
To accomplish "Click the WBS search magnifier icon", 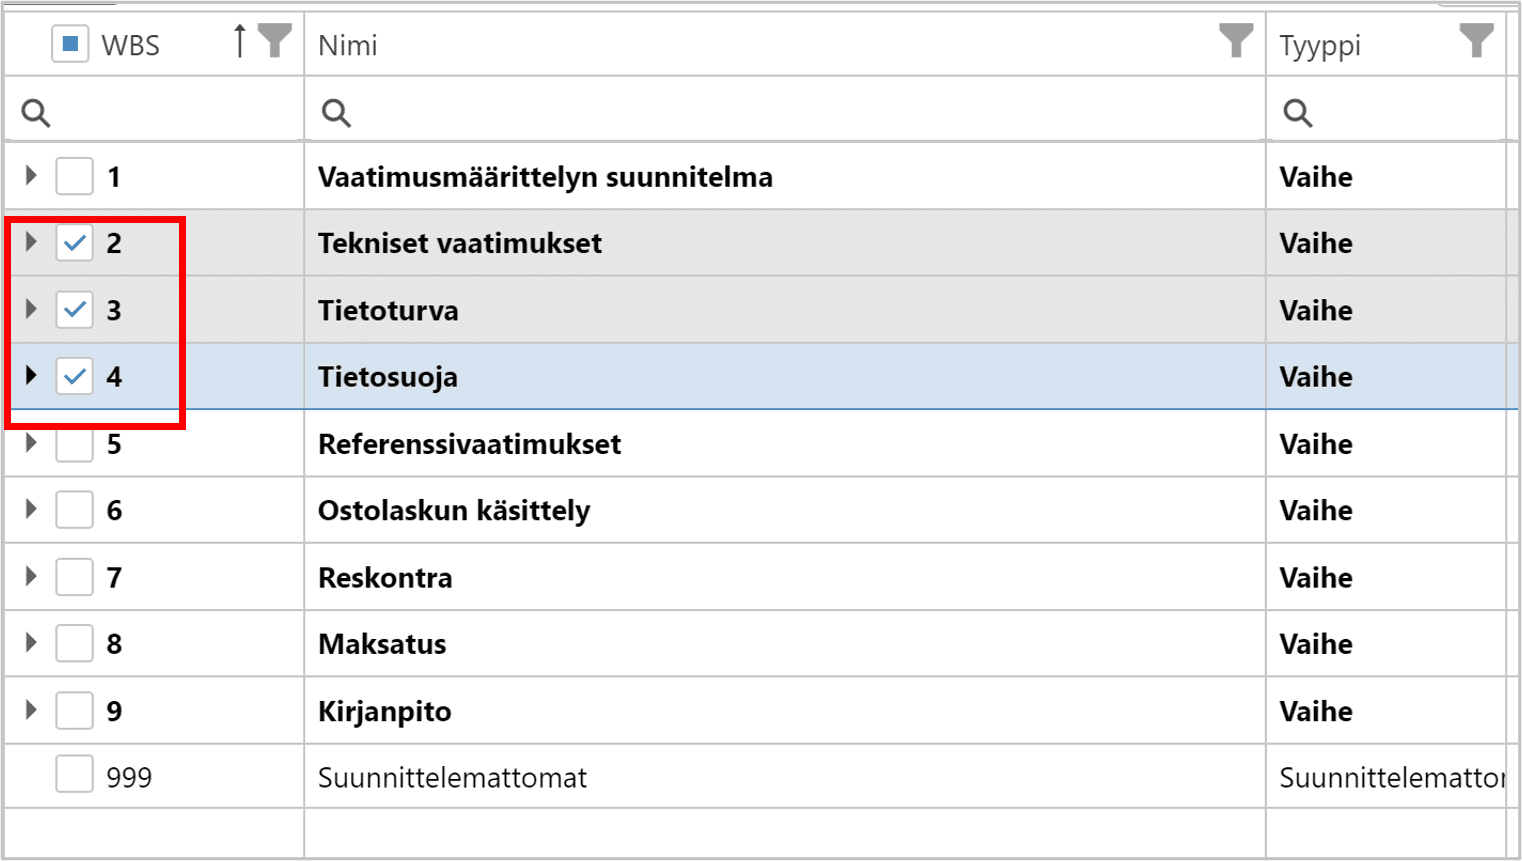I will tap(36, 113).
